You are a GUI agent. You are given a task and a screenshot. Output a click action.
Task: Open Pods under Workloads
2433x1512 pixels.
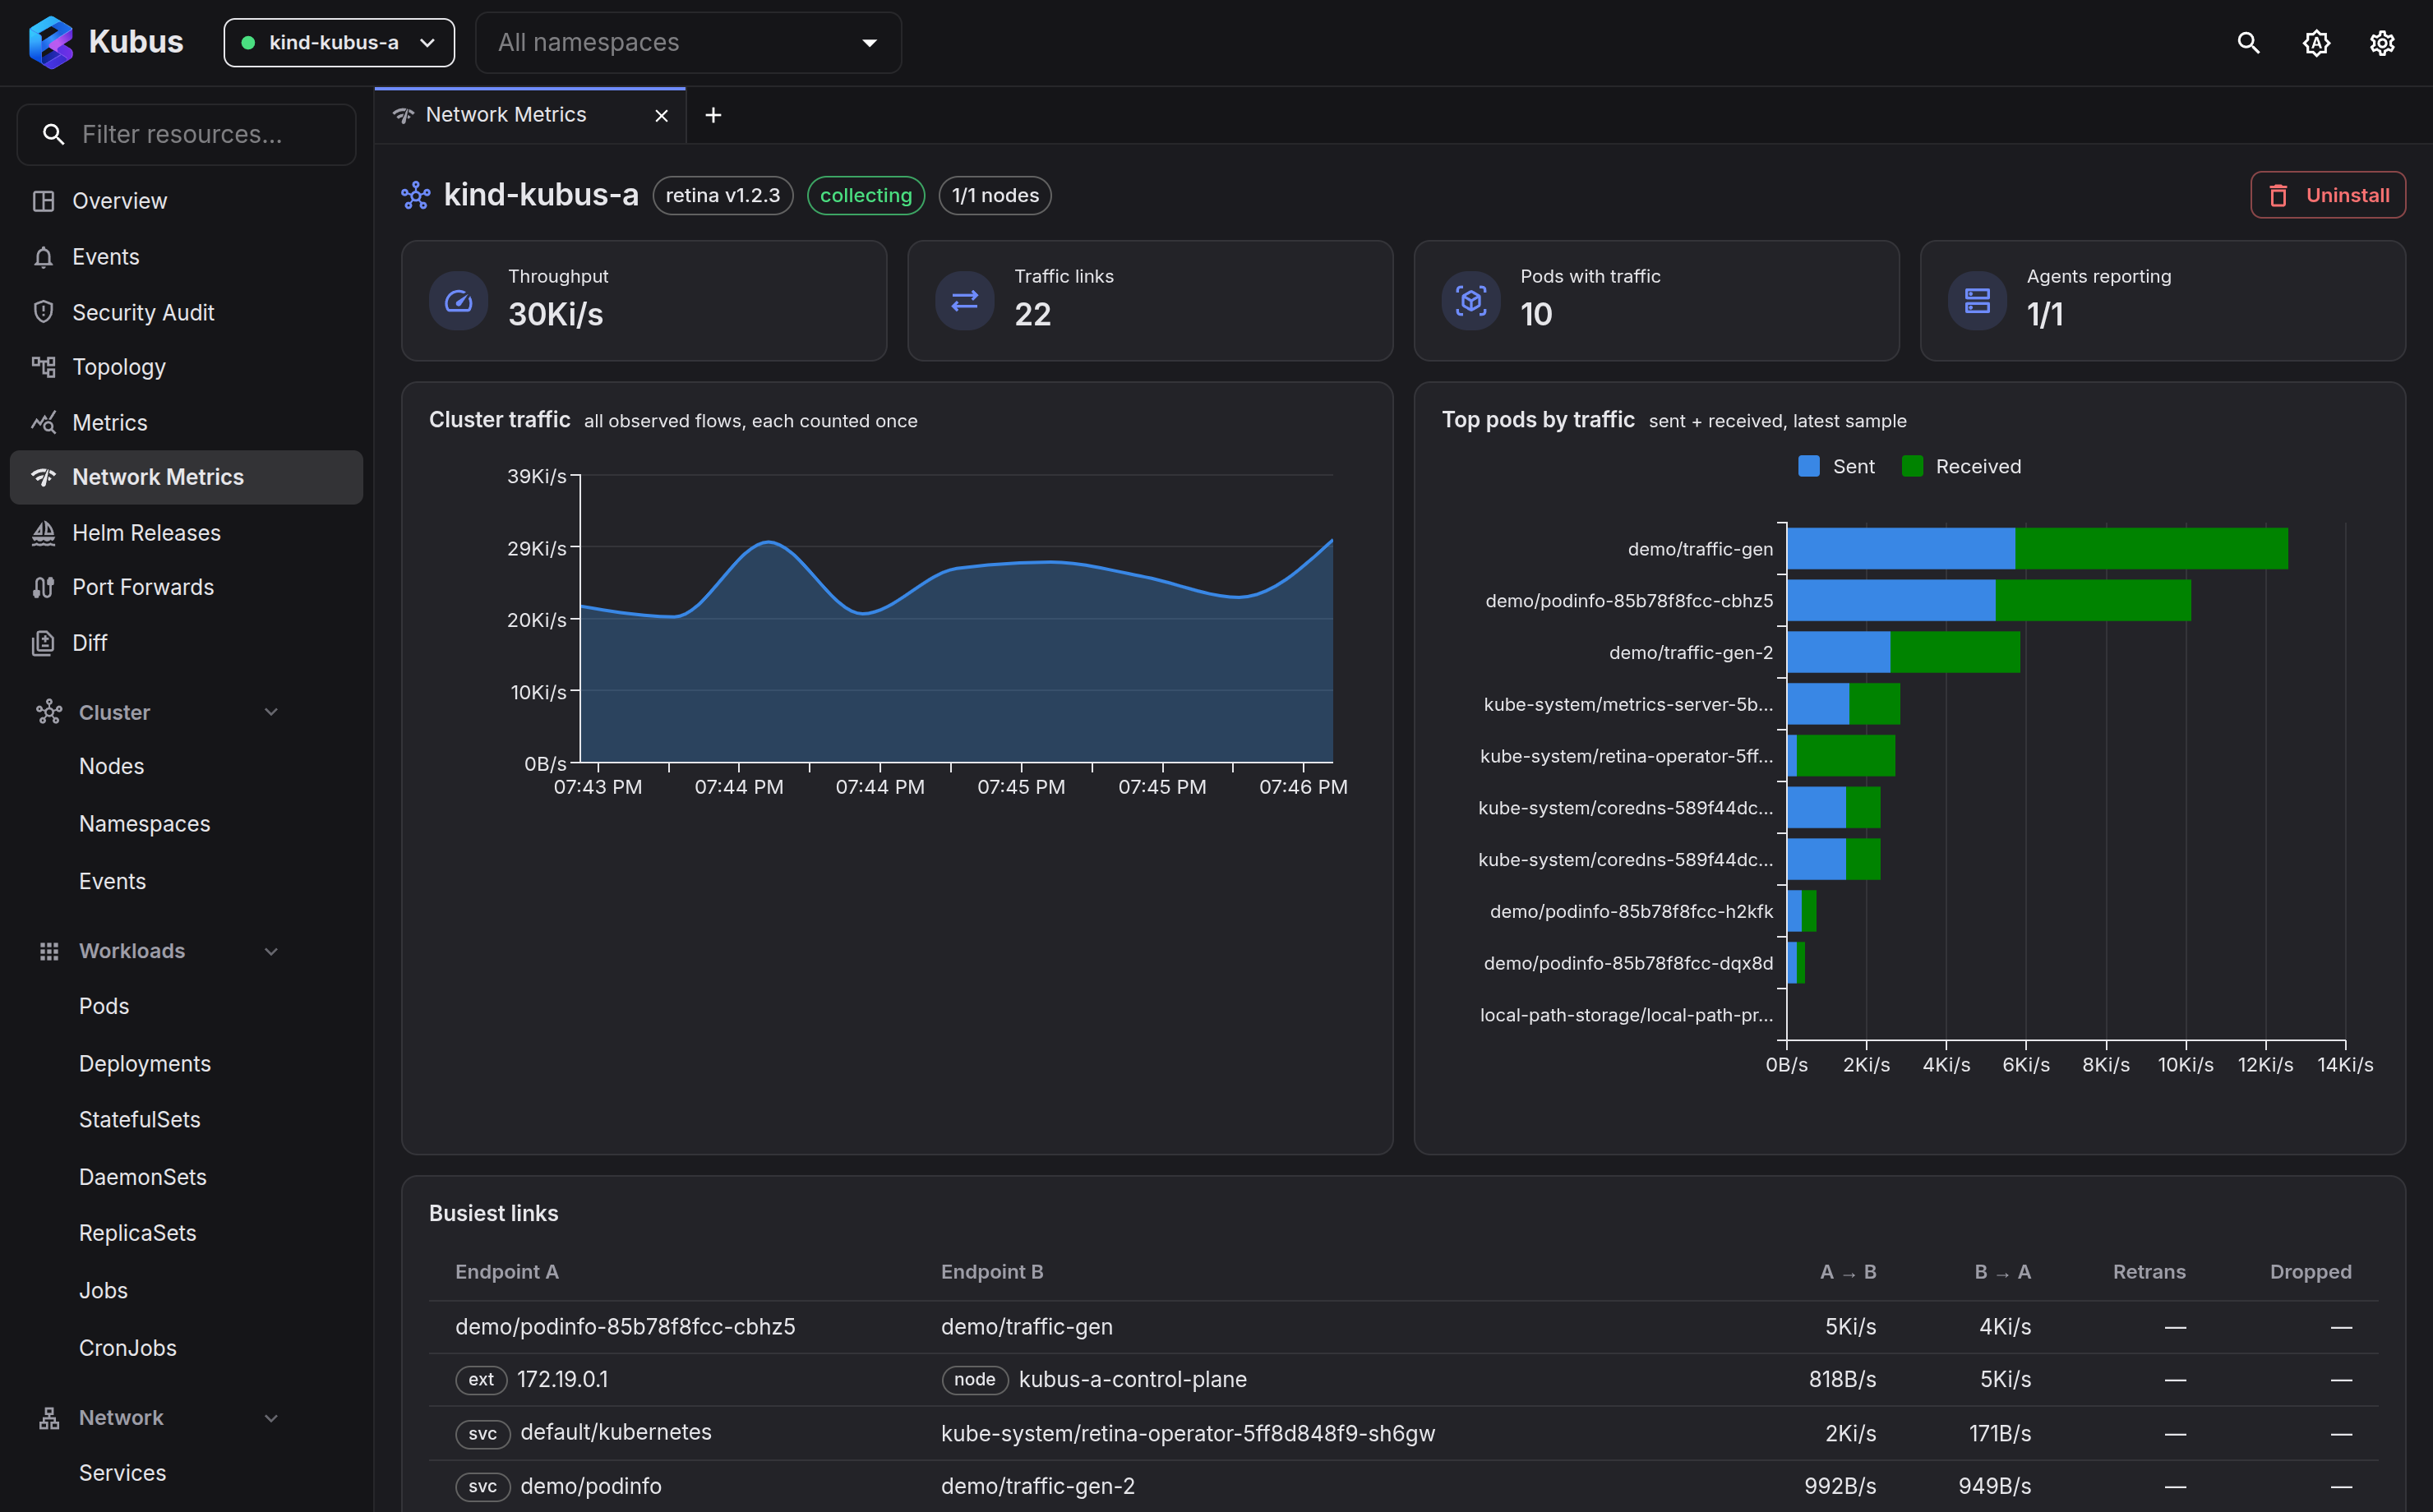(104, 1006)
